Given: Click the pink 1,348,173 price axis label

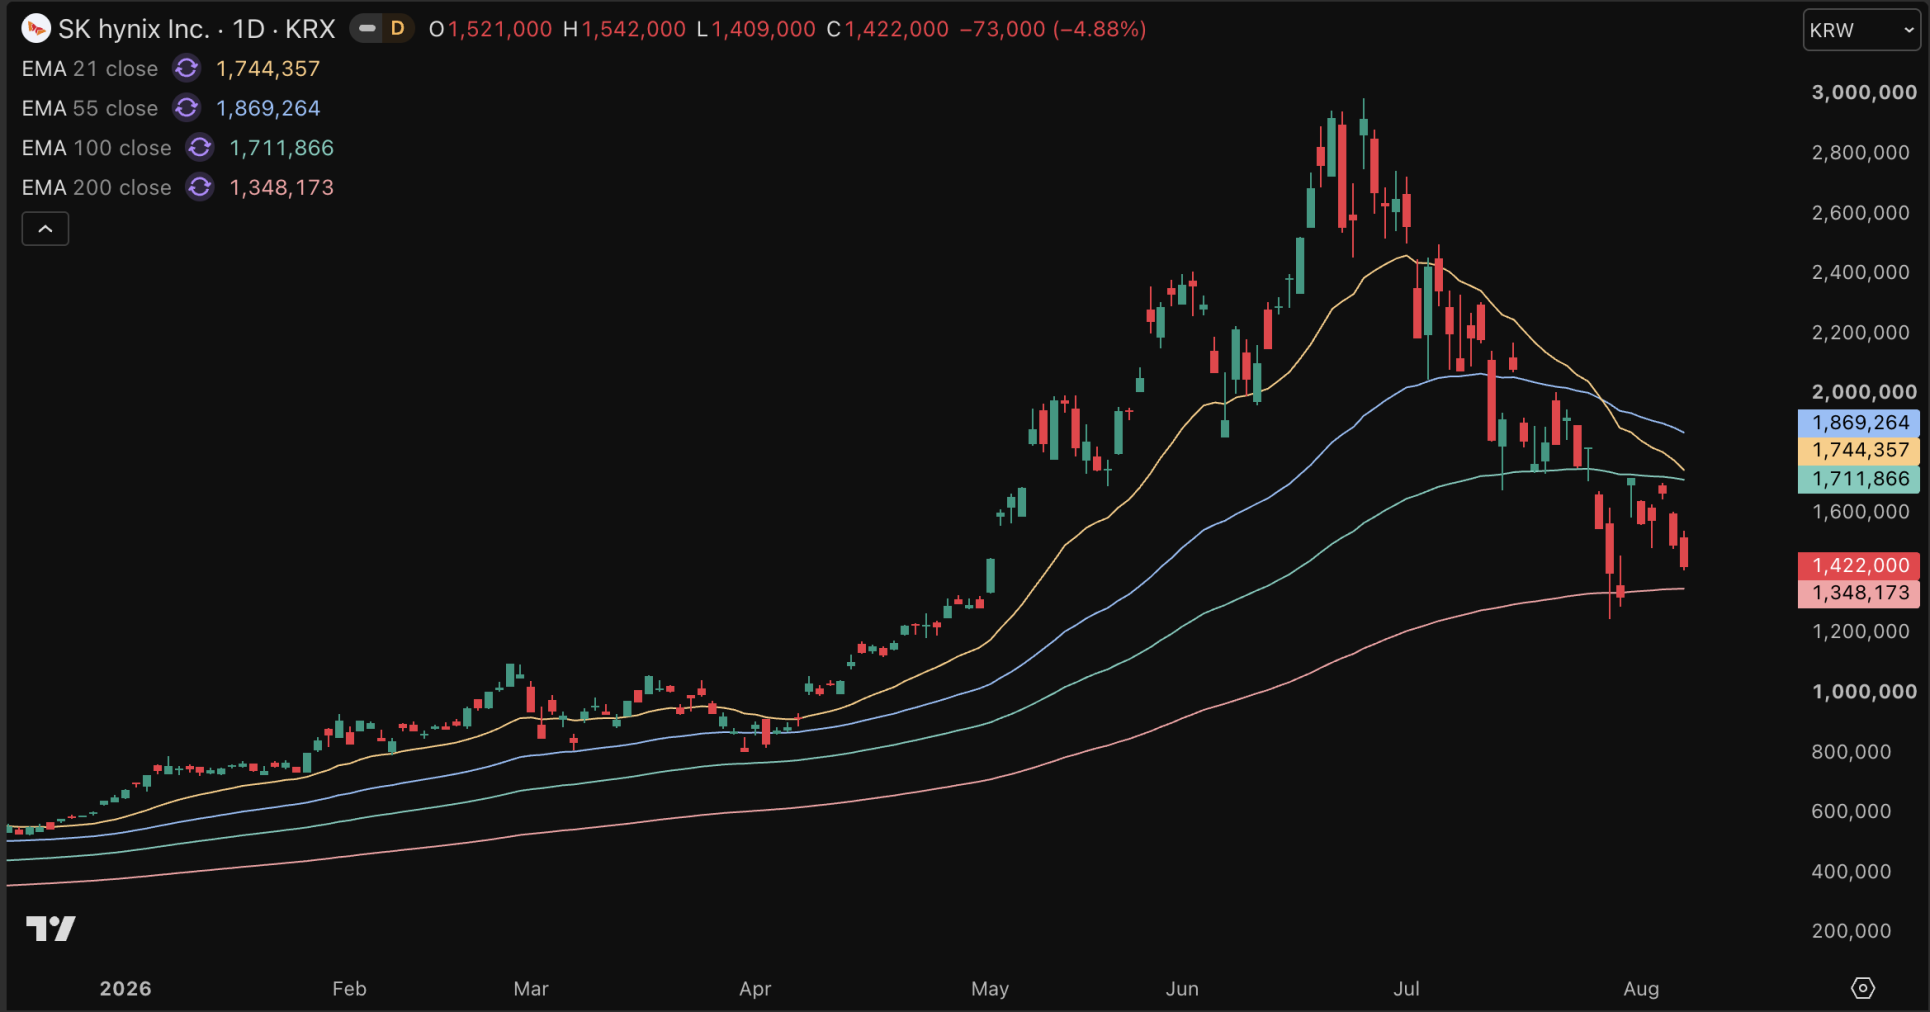Looking at the screenshot, I should click(1859, 593).
